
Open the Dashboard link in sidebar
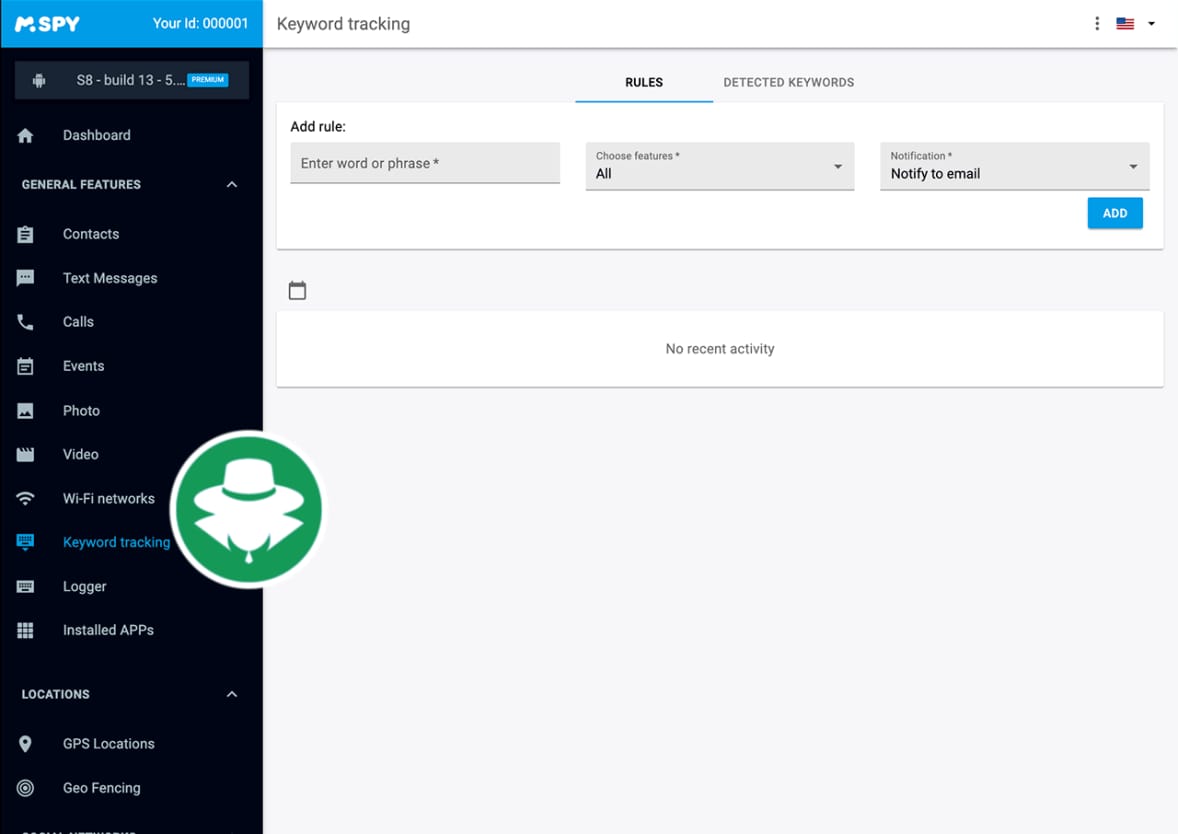(96, 135)
